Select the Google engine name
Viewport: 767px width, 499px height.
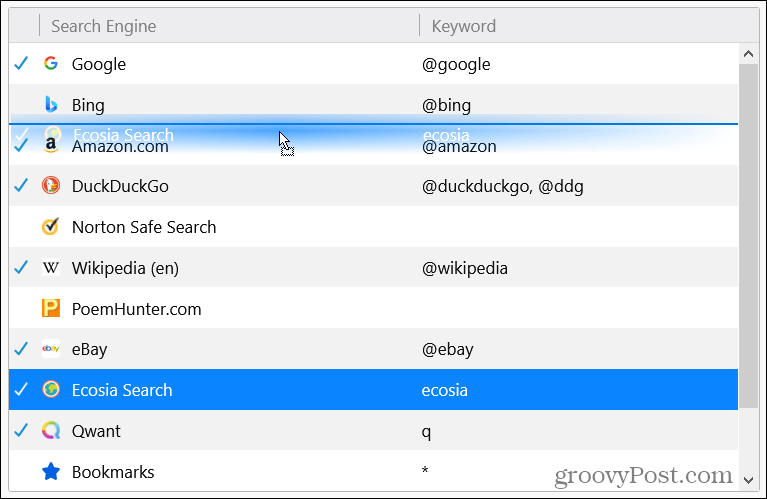click(x=99, y=64)
